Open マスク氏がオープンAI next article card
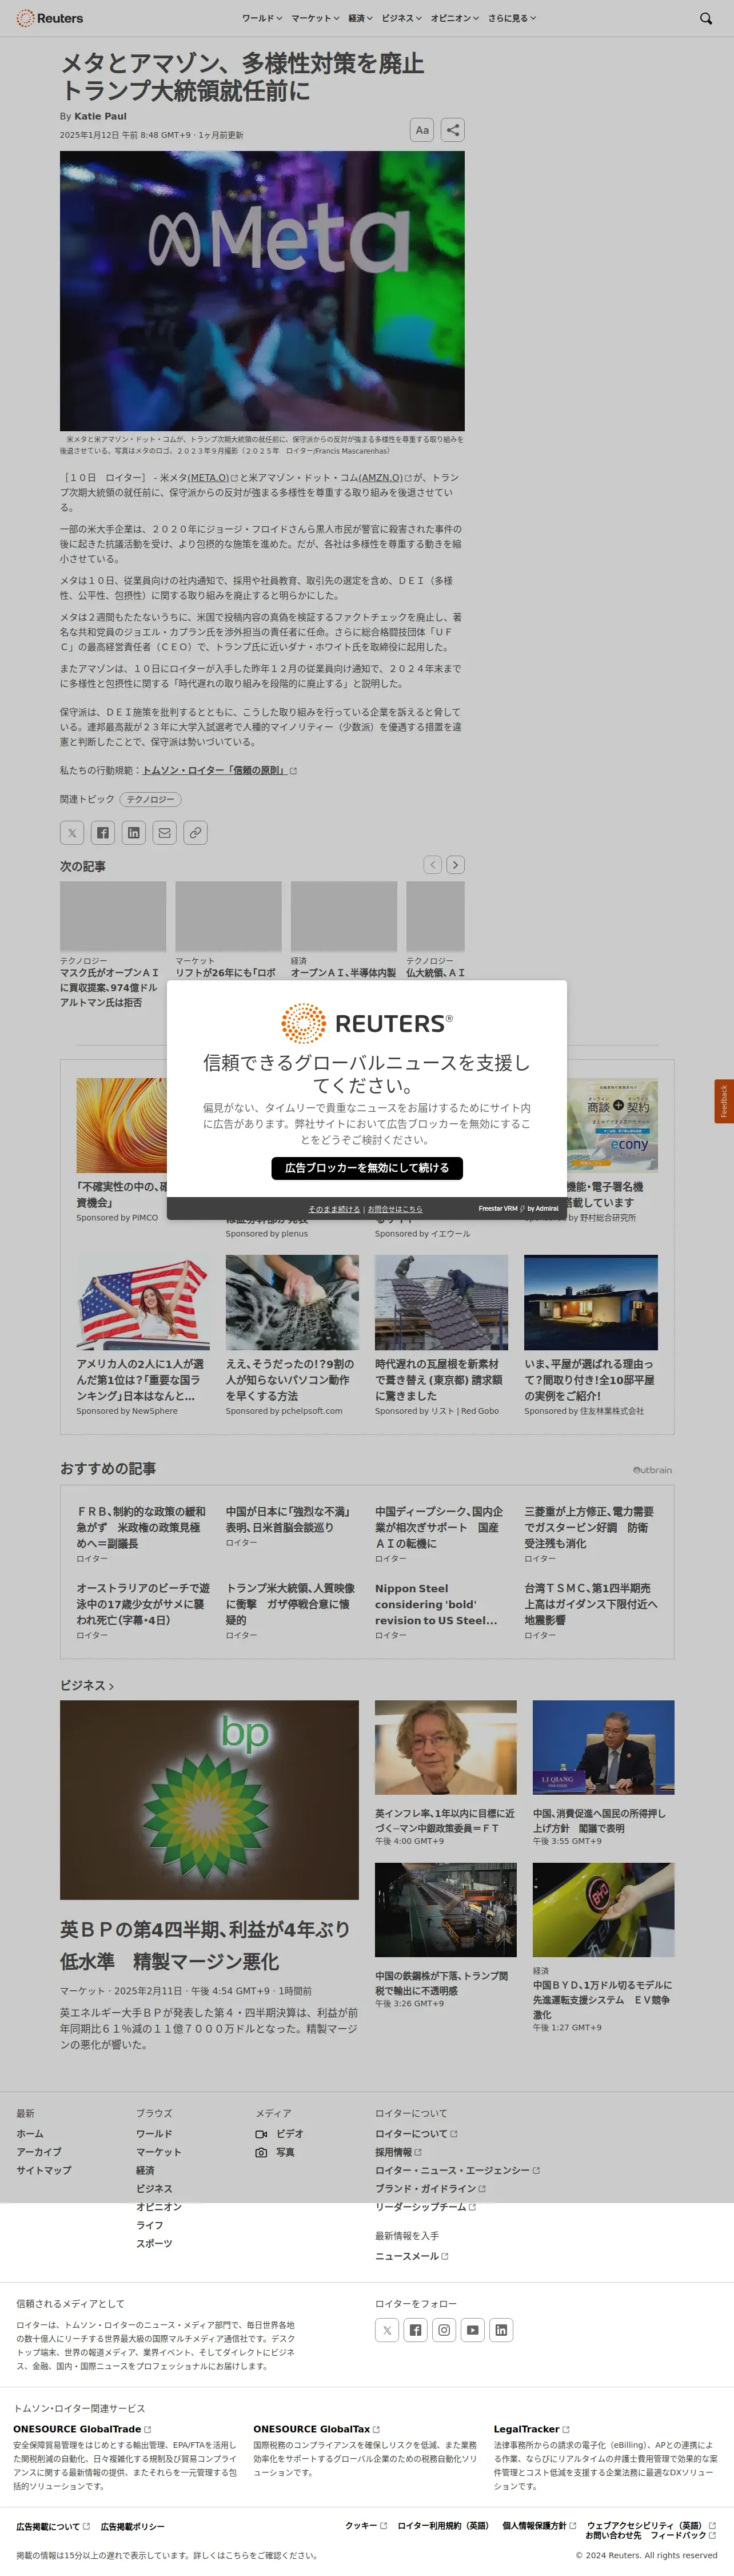Screen dimensions: 734x2576 click(x=112, y=944)
